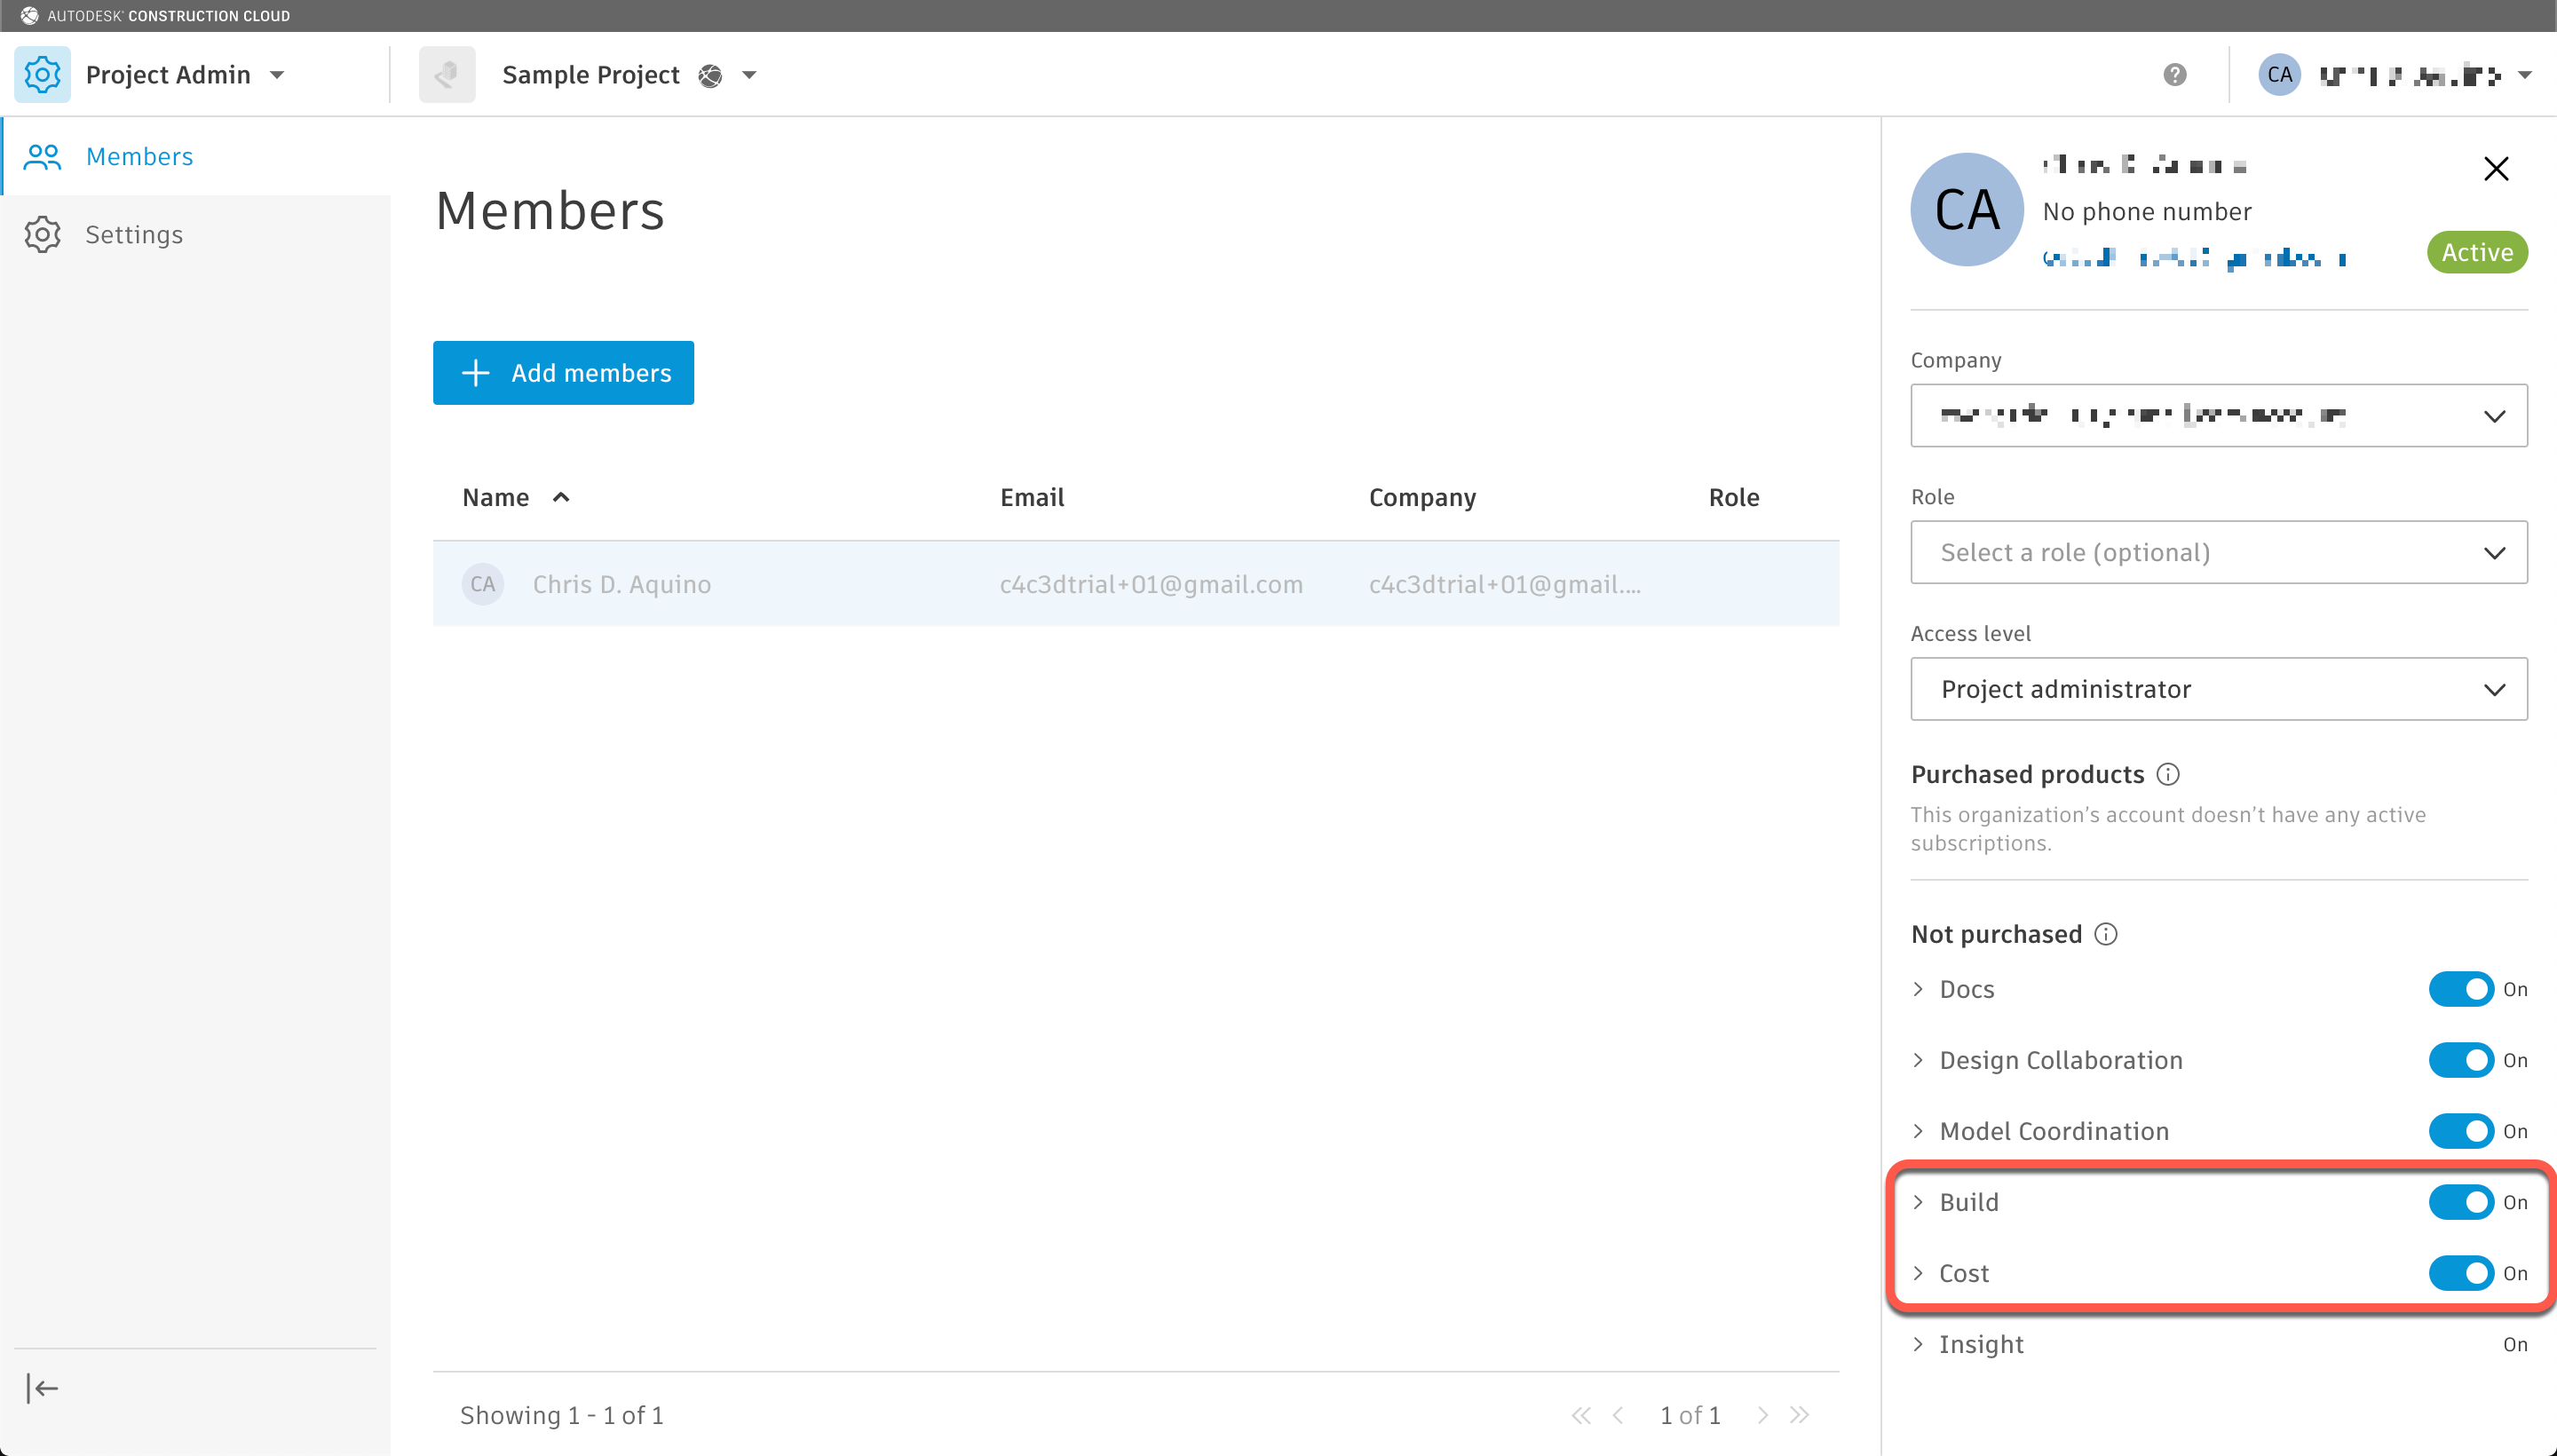Open the Access level dropdown
2557x1456 pixels.
pos(2218,689)
